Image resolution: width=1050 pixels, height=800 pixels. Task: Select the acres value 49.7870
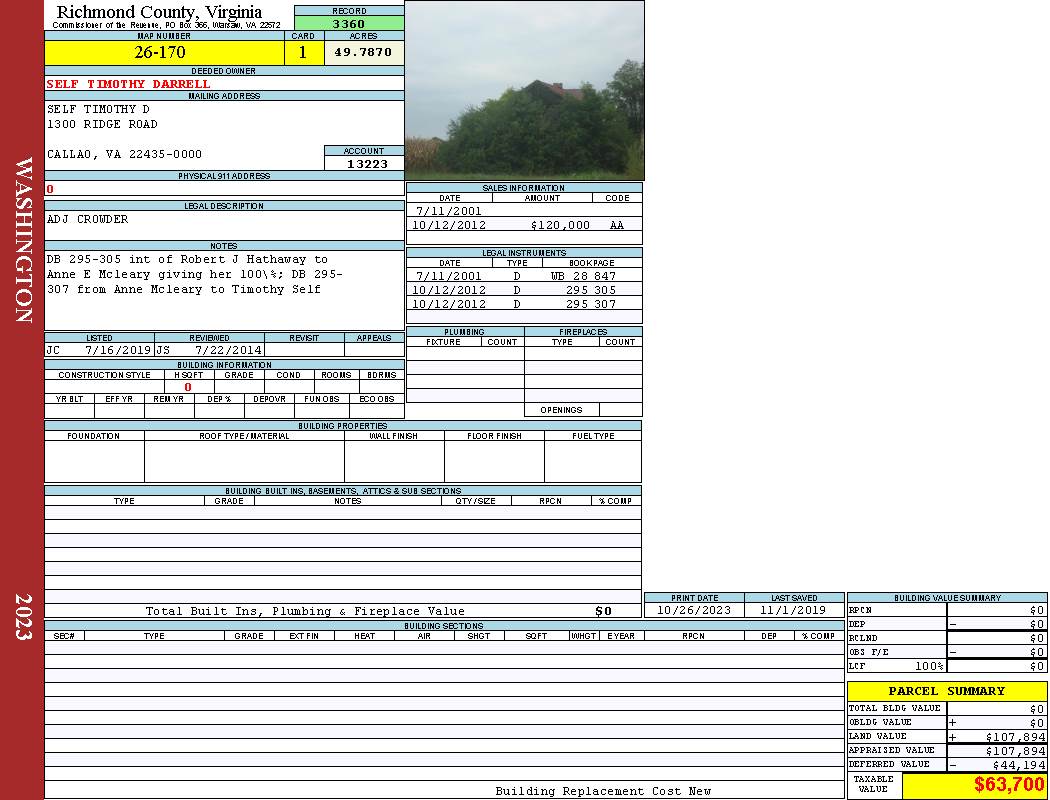[363, 52]
